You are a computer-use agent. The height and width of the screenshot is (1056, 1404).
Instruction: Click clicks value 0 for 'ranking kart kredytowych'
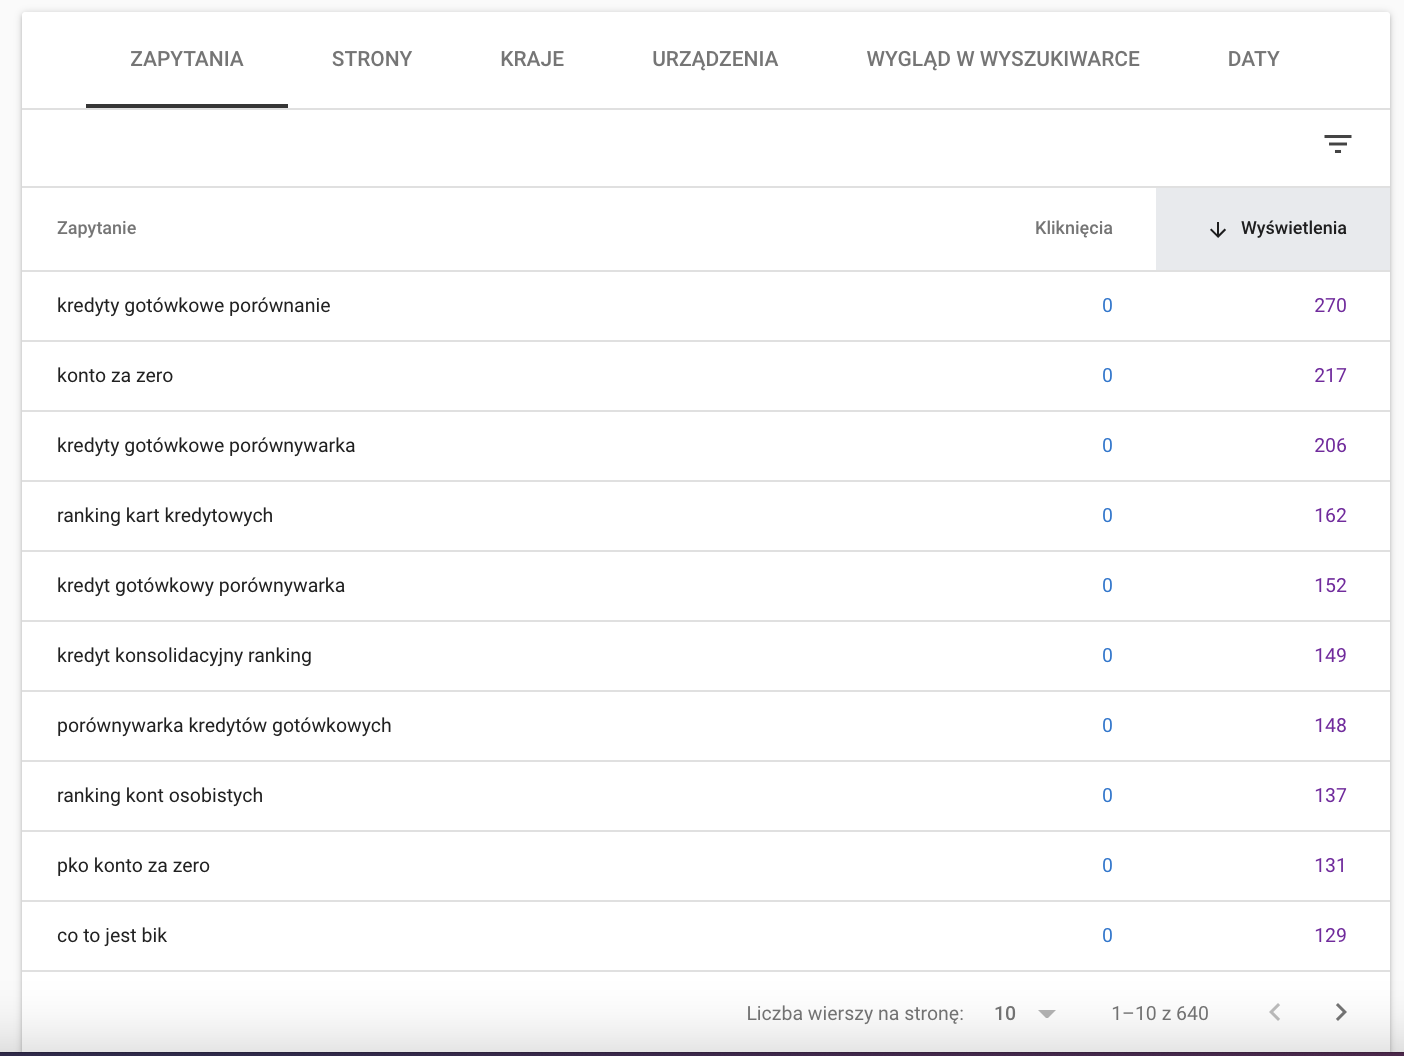tap(1107, 515)
